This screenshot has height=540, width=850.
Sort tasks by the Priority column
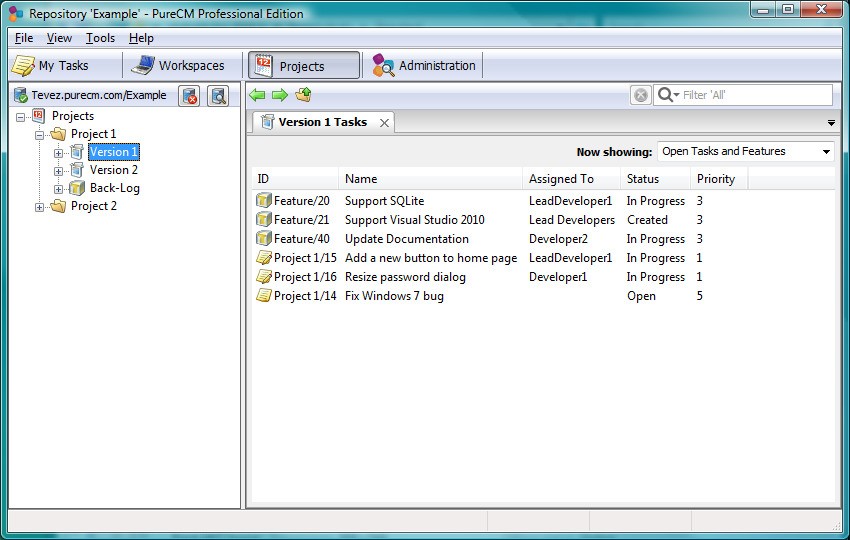pyautogui.click(x=718, y=179)
